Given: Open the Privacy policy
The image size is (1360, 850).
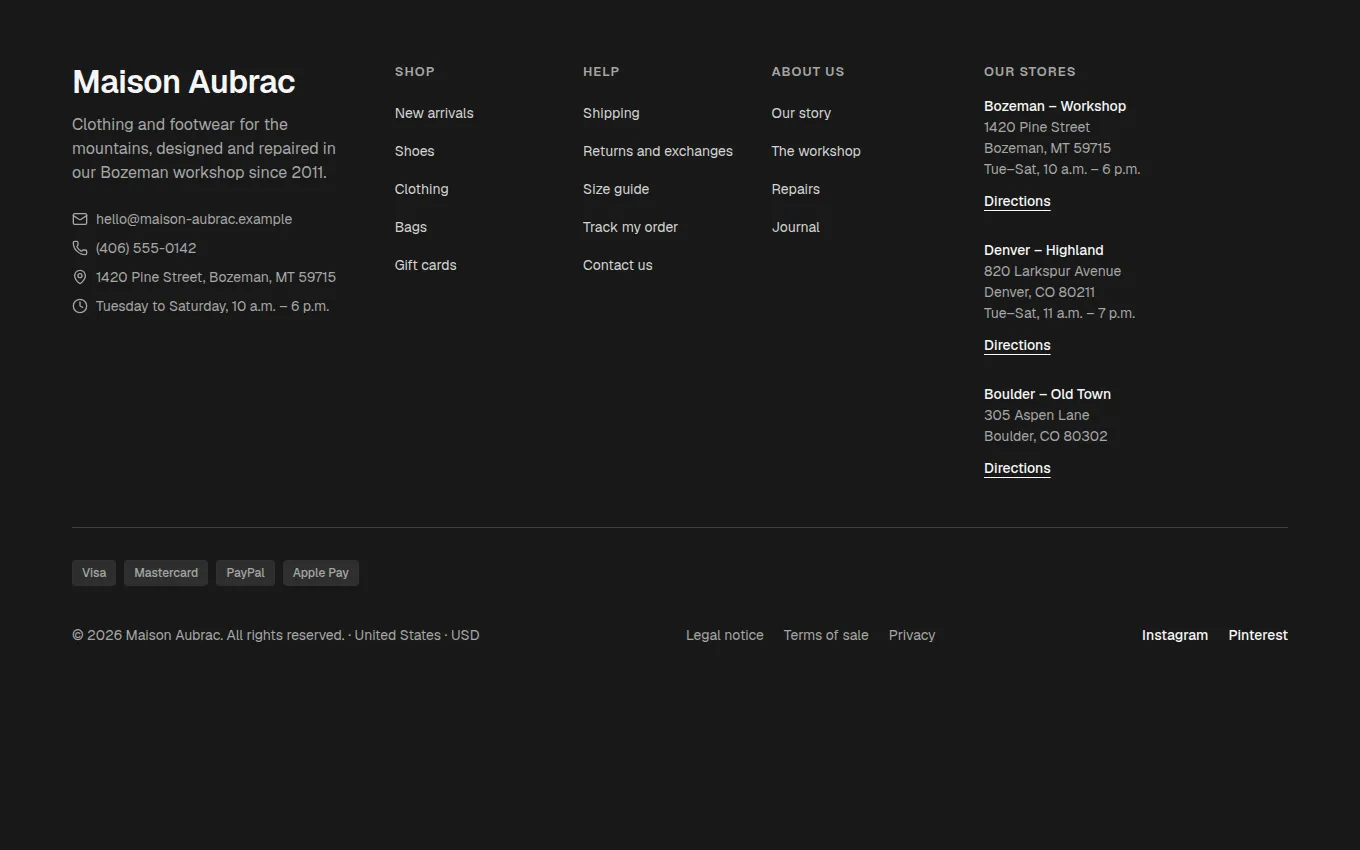Looking at the screenshot, I should point(912,635).
